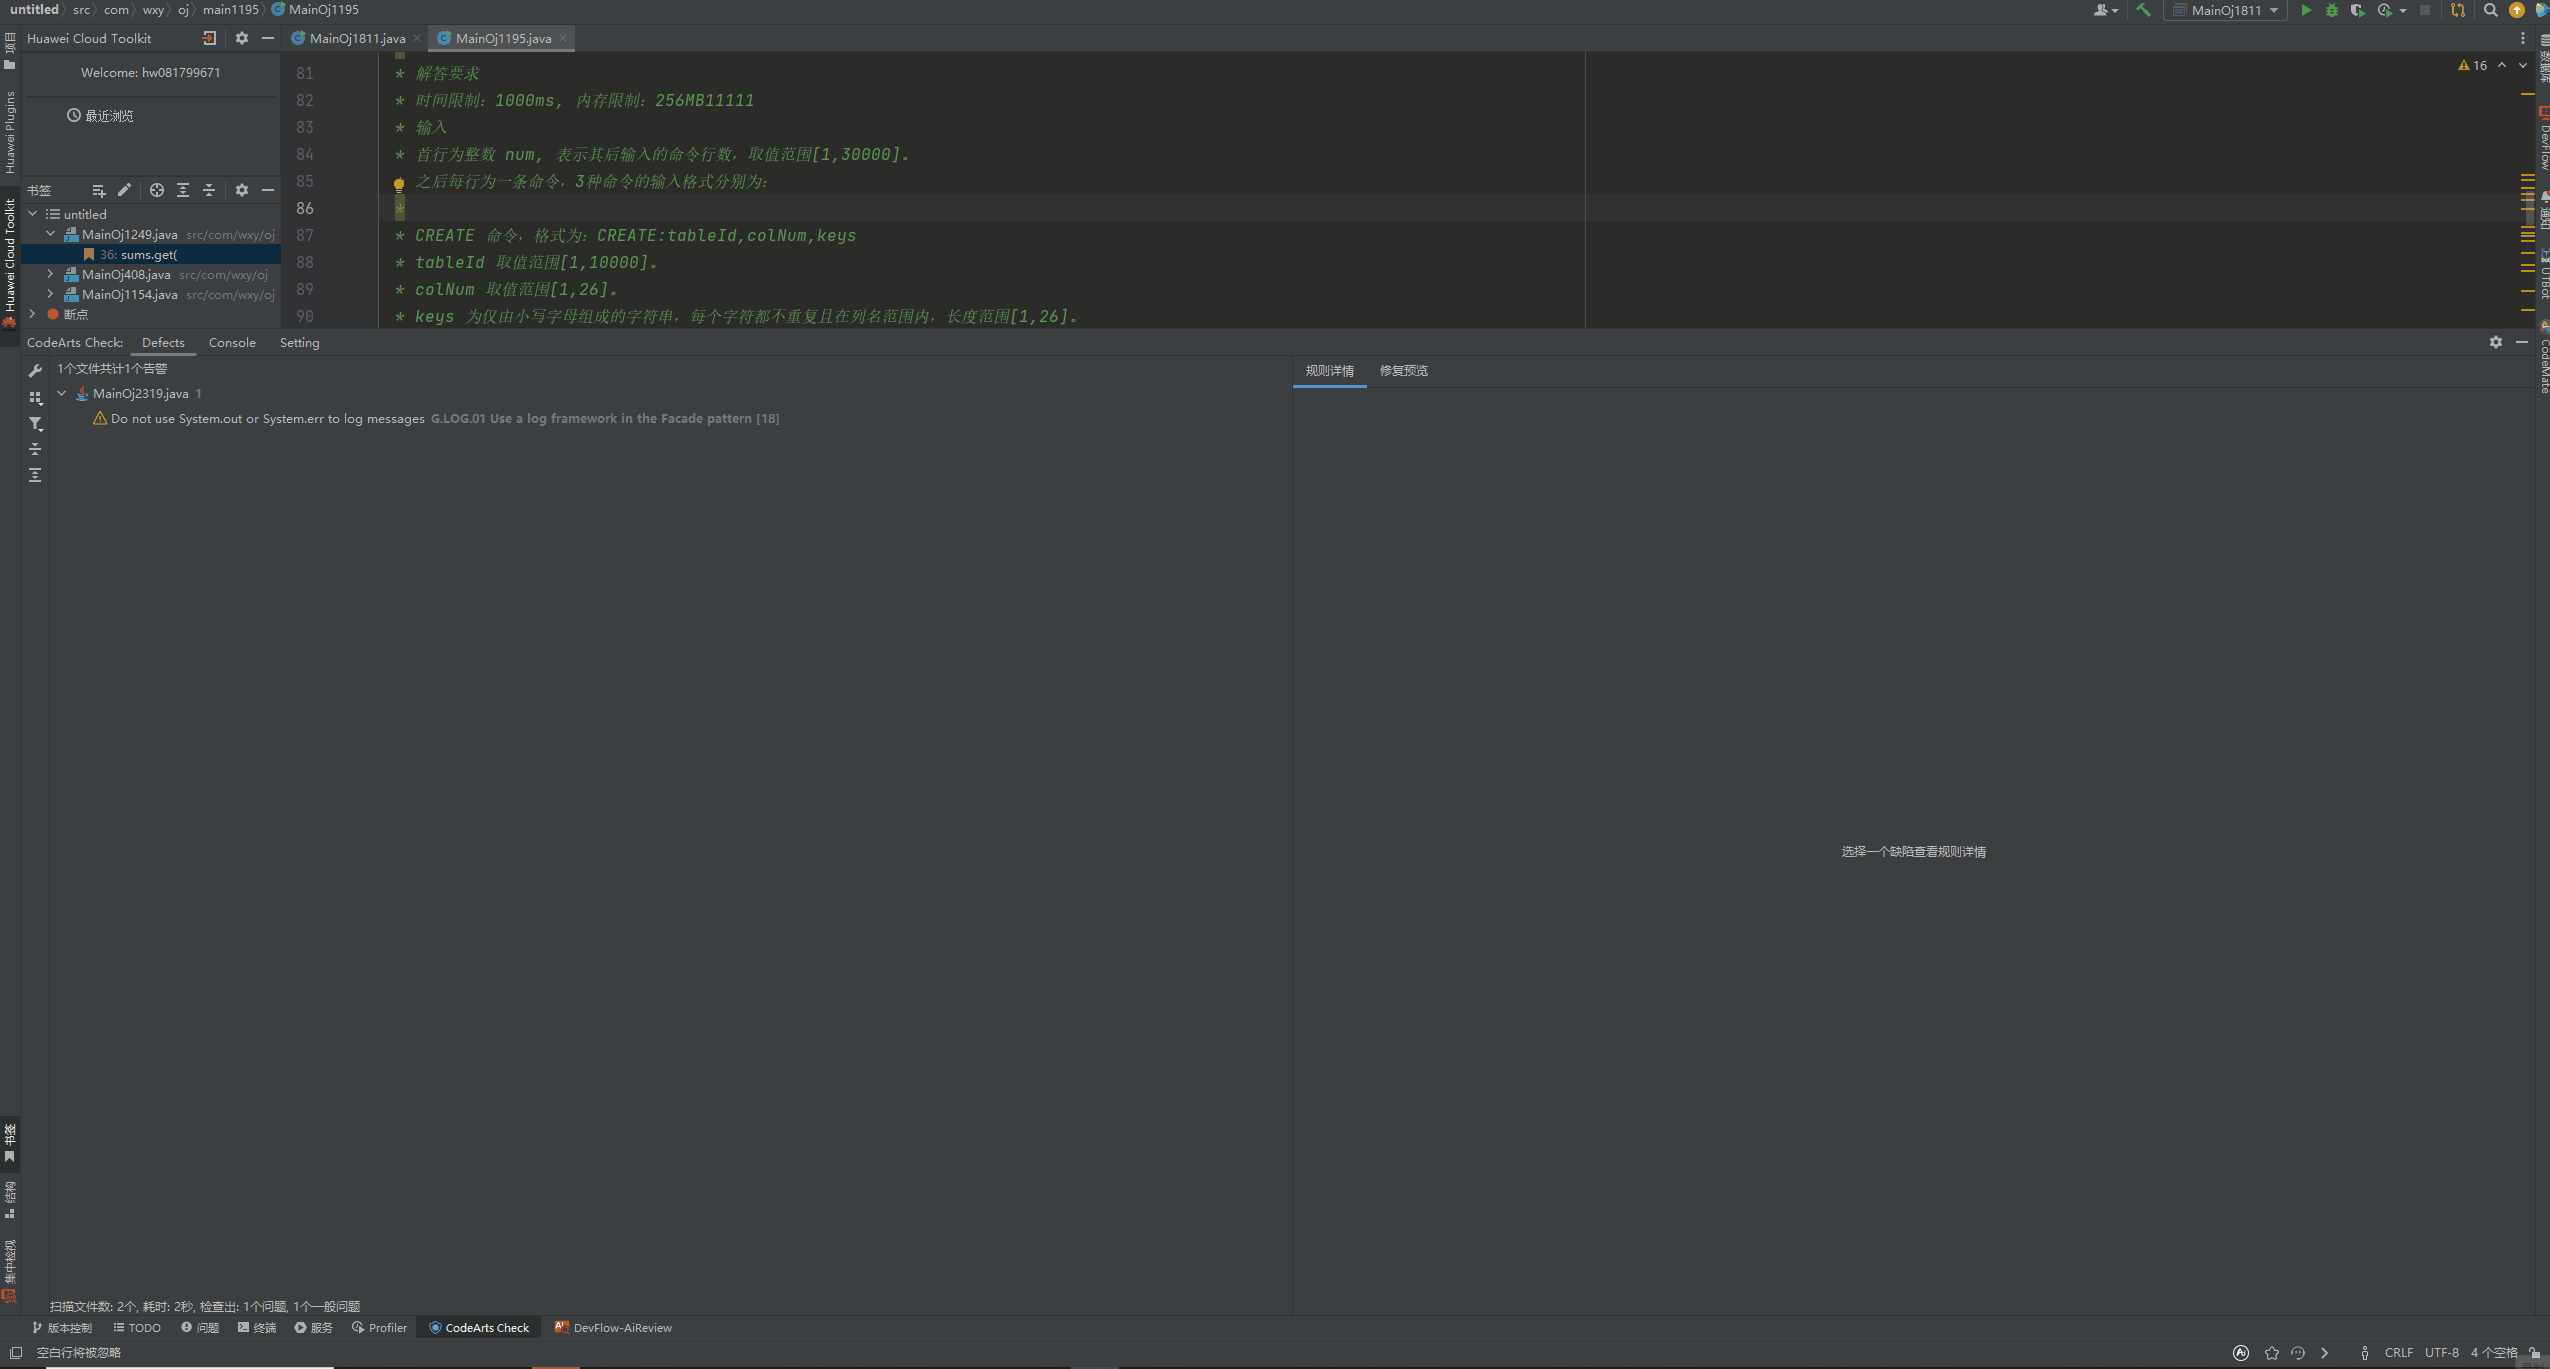Update project using the VCS arrows icon
This screenshot has height=1369, width=2550.
[x=2456, y=11]
